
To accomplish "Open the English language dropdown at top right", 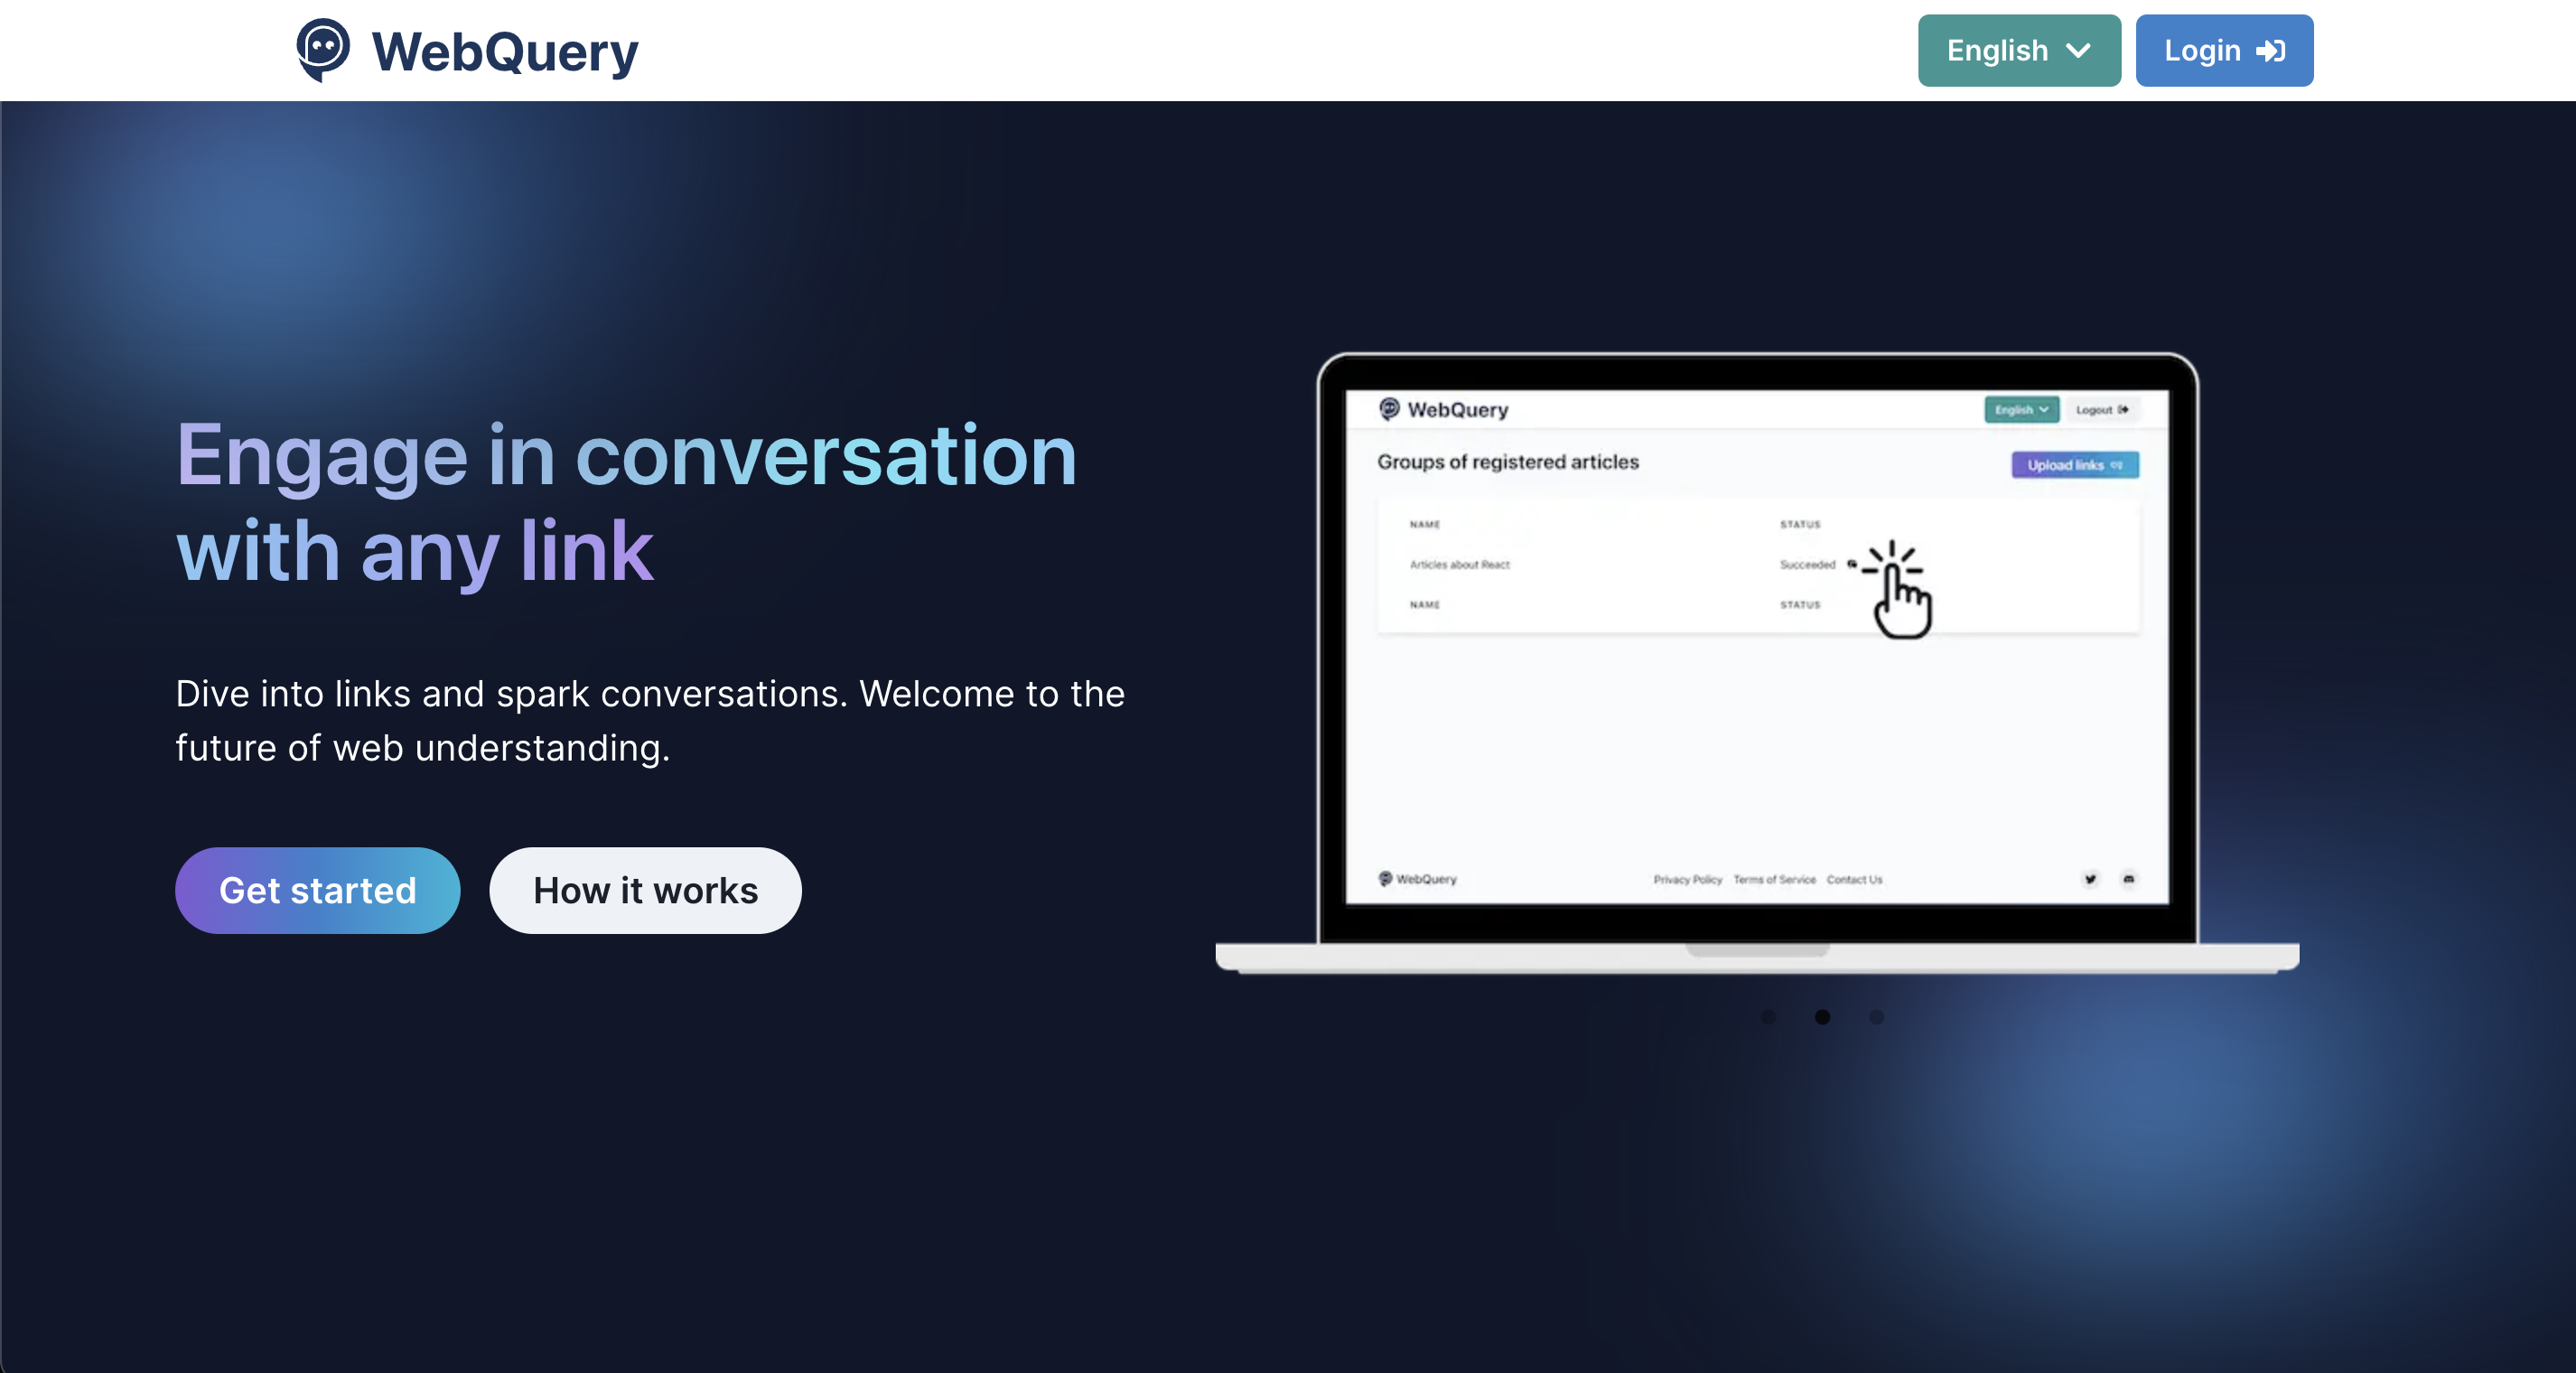I will tap(2018, 50).
